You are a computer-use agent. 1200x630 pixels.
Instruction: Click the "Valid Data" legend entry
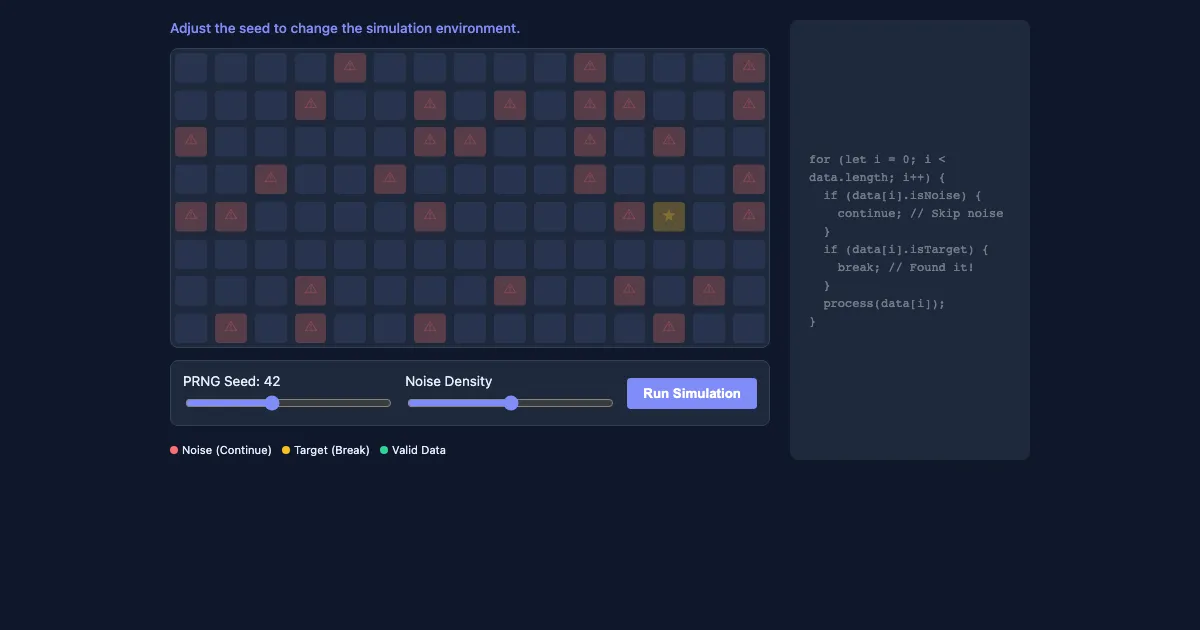413,450
